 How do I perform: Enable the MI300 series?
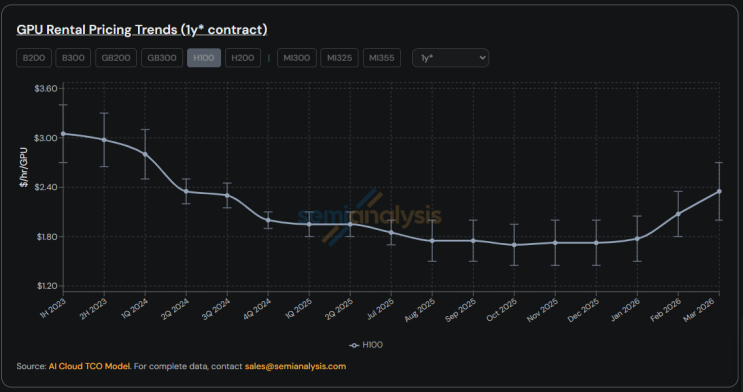[297, 58]
